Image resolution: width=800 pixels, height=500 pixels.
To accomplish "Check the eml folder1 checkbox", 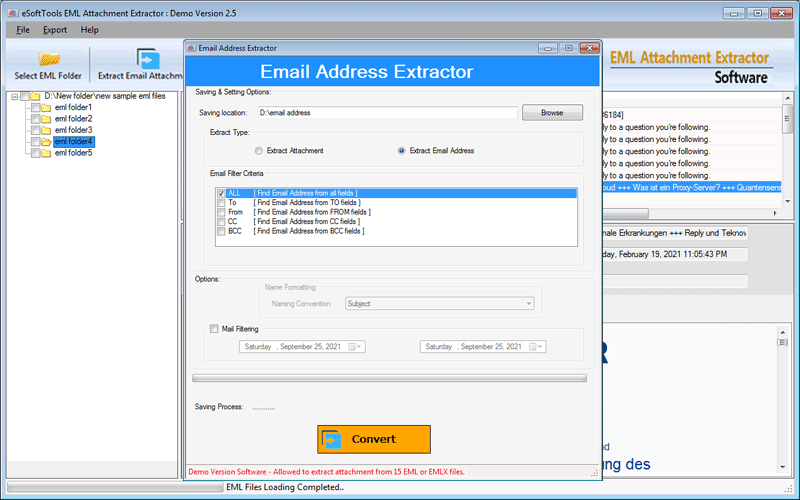I will [35, 108].
